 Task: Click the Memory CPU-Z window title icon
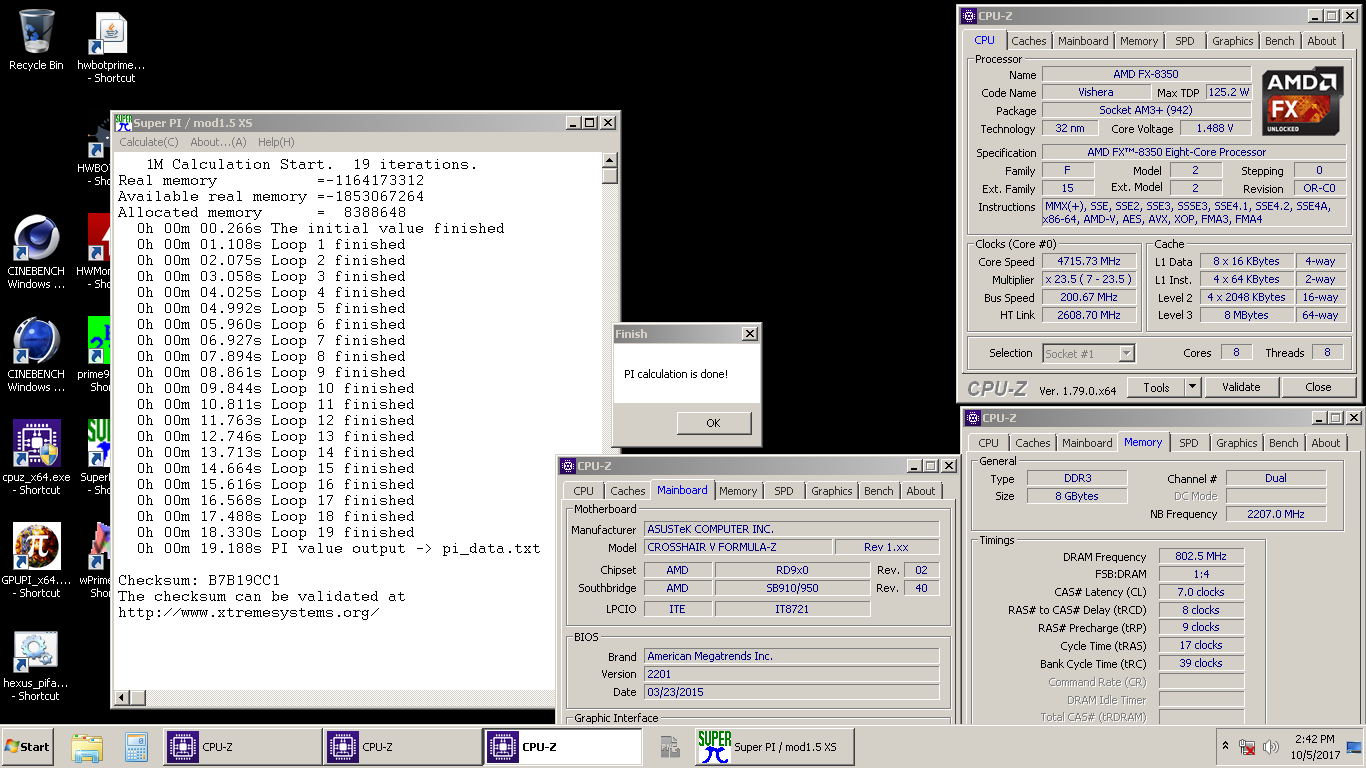pyautogui.click(x=972, y=418)
